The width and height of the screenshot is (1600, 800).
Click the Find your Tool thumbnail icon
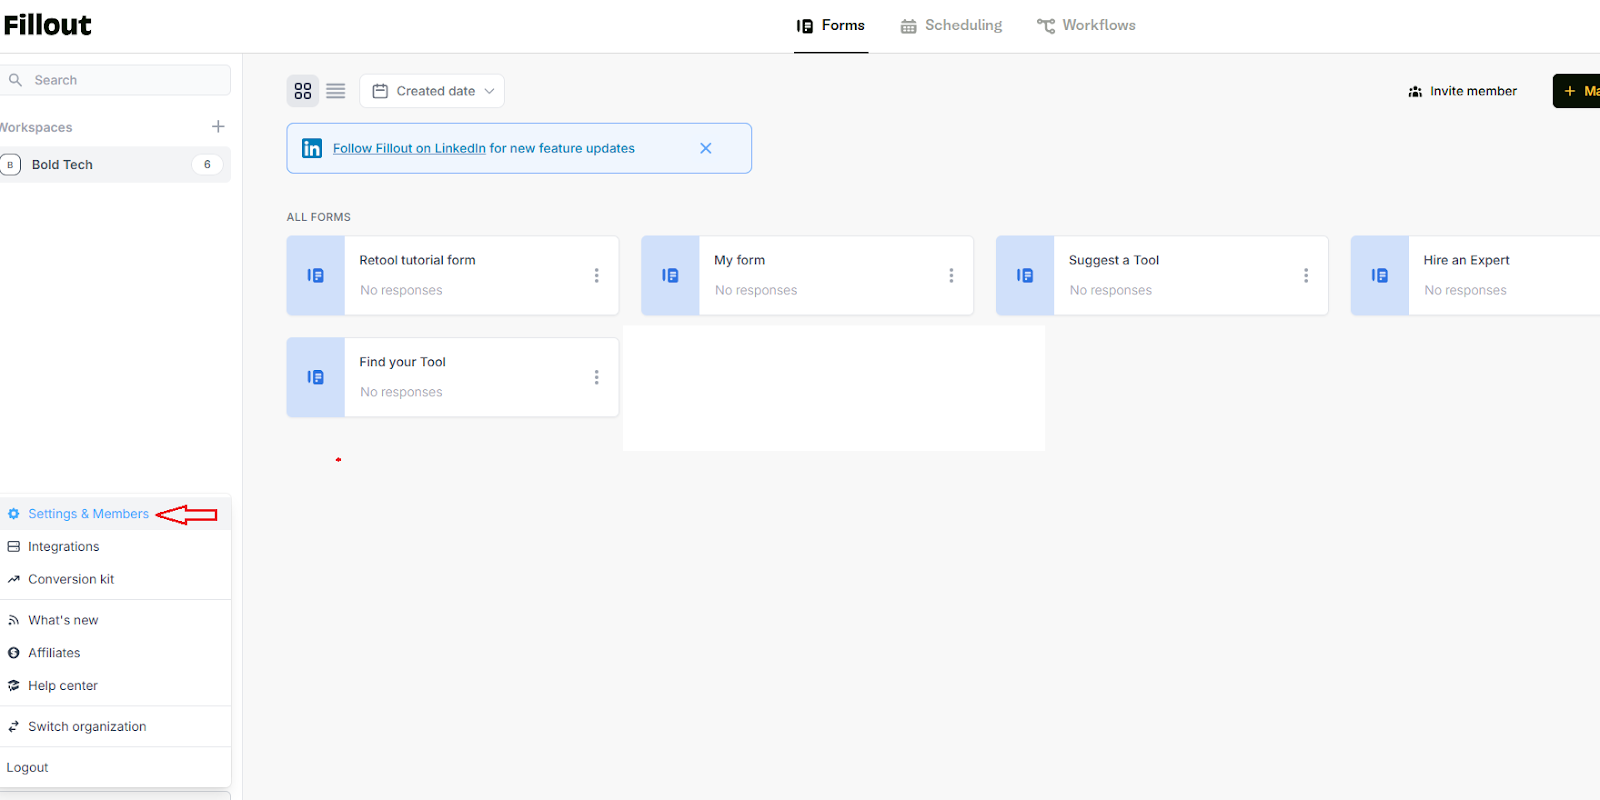click(316, 377)
